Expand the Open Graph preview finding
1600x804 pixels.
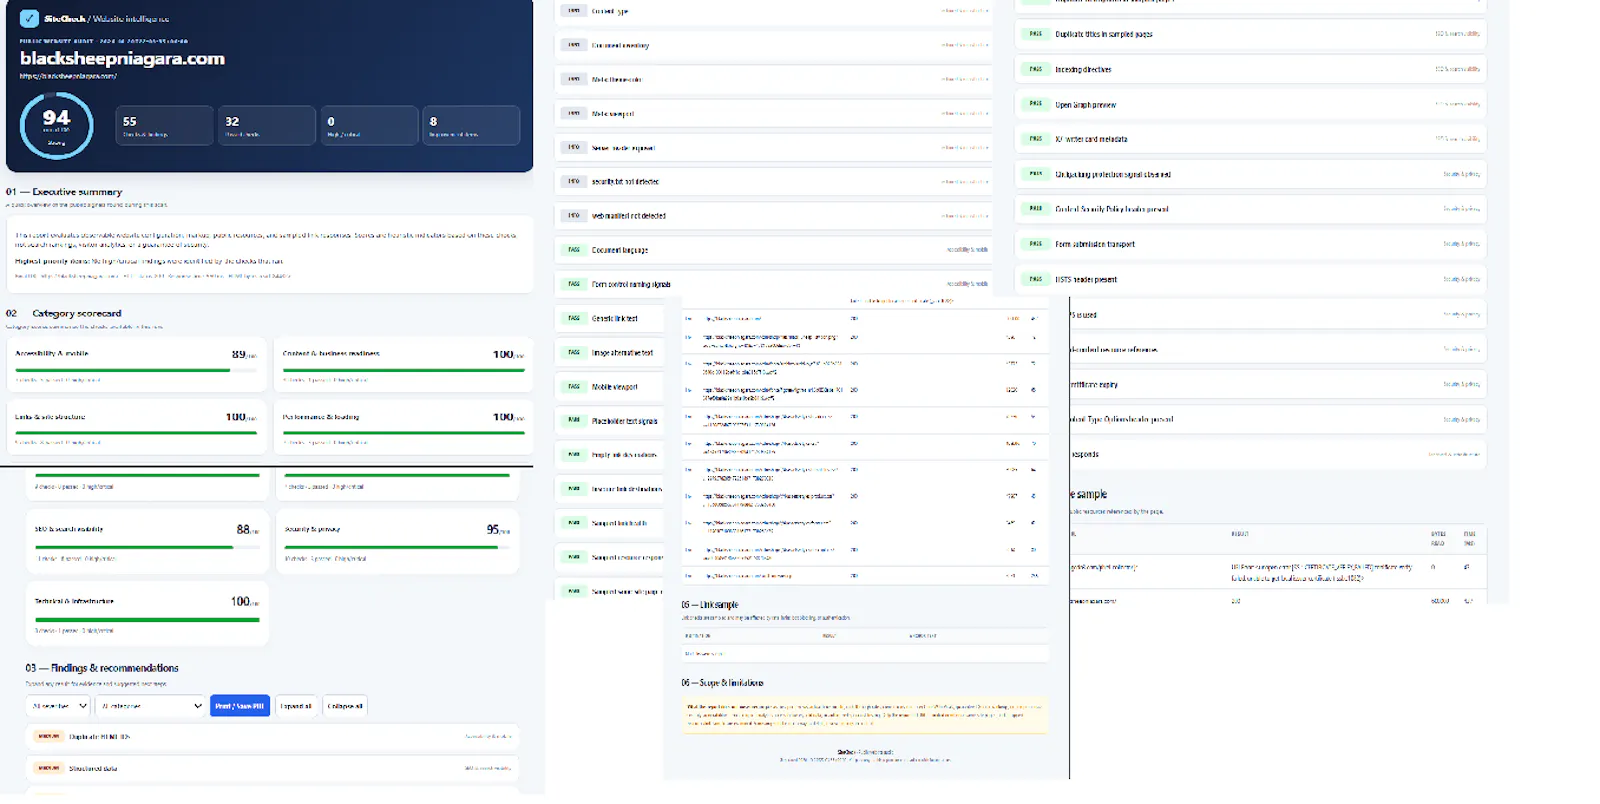click(1251, 105)
